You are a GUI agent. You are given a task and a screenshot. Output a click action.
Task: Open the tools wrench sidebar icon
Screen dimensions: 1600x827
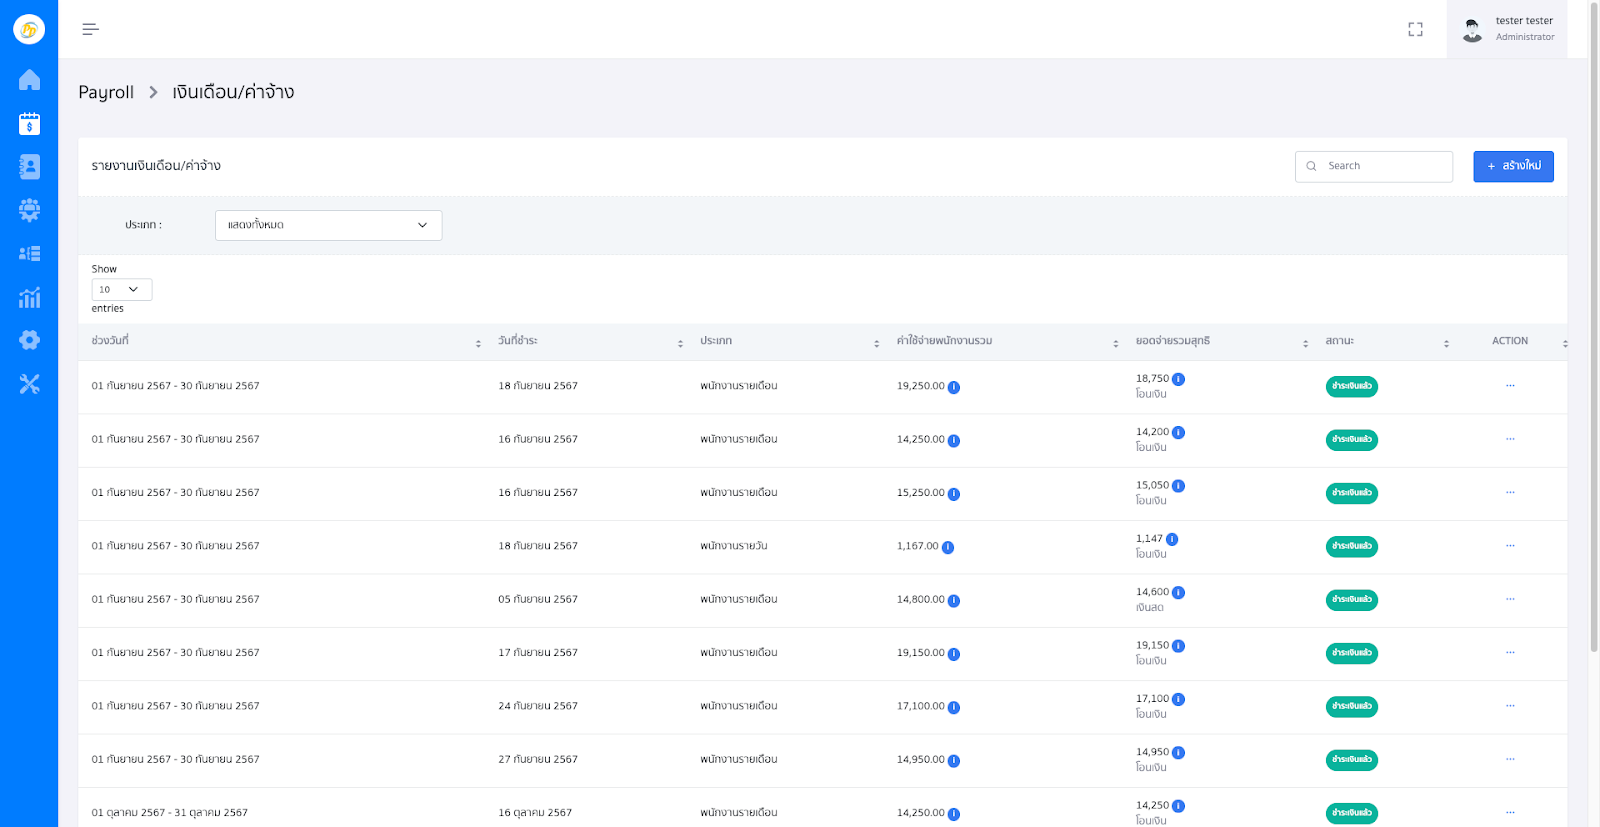coord(29,384)
